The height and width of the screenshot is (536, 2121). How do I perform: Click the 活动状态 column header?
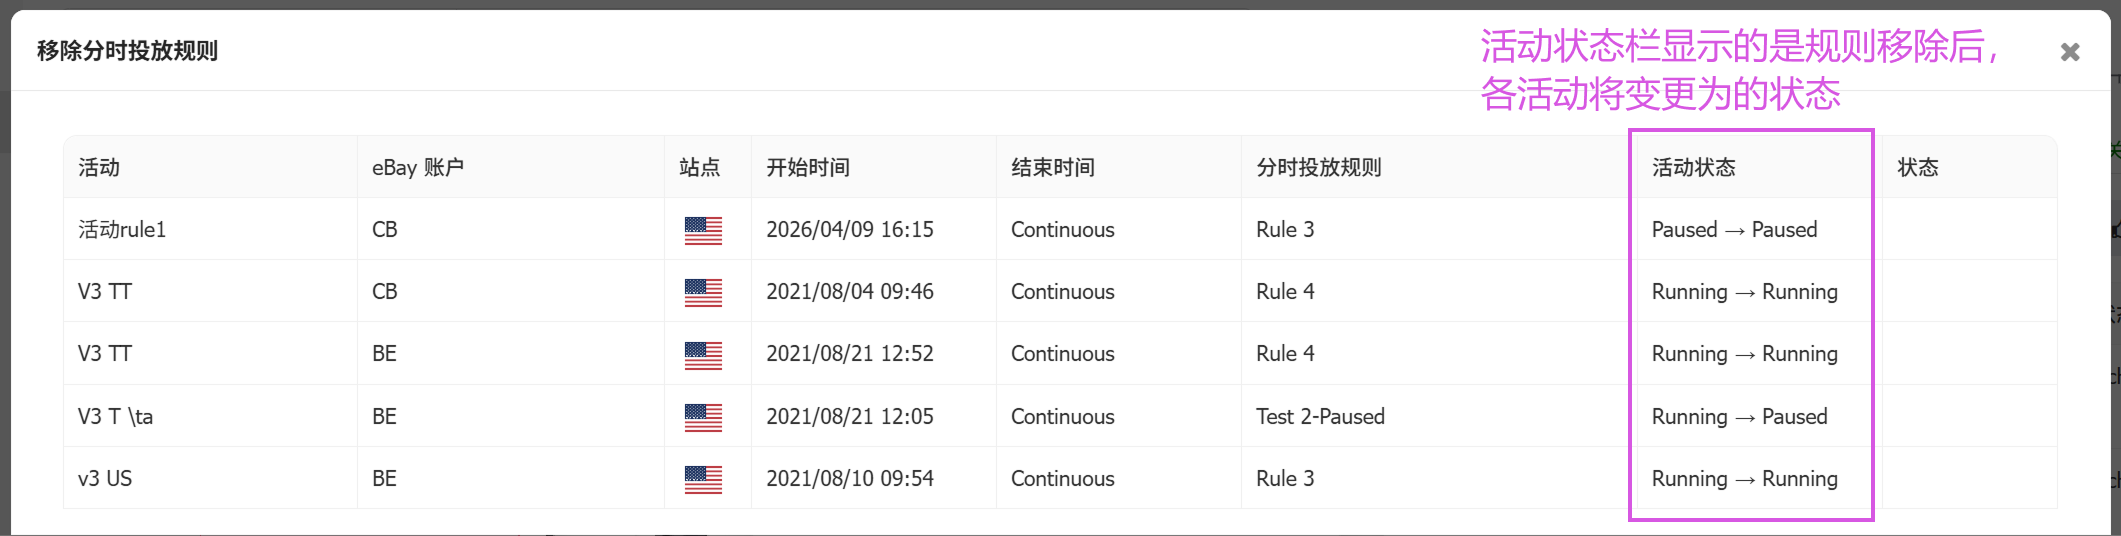[x=1694, y=167]
